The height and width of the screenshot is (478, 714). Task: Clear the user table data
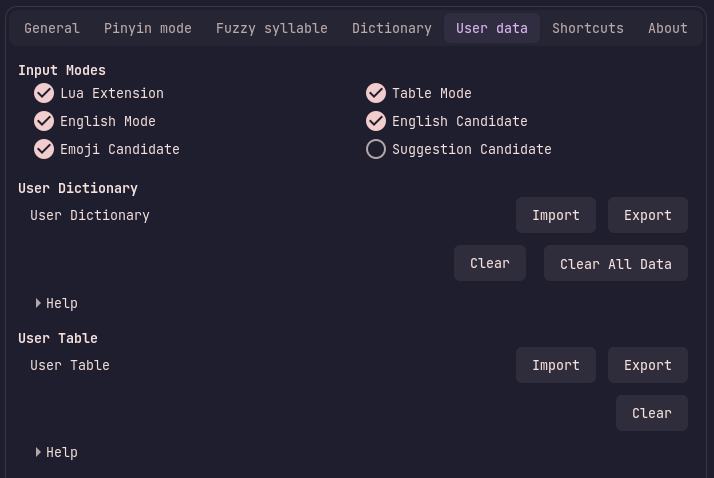(652, 413)
